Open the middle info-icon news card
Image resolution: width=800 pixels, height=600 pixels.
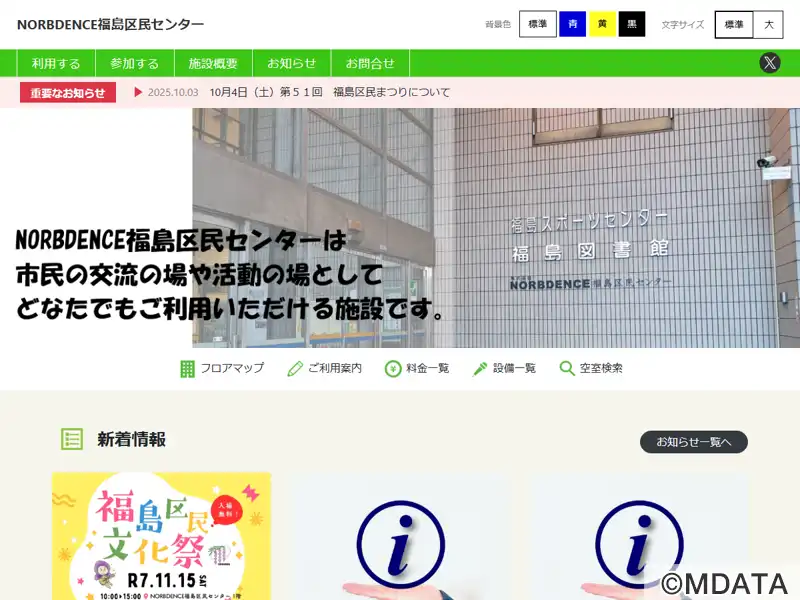[400, 536]
